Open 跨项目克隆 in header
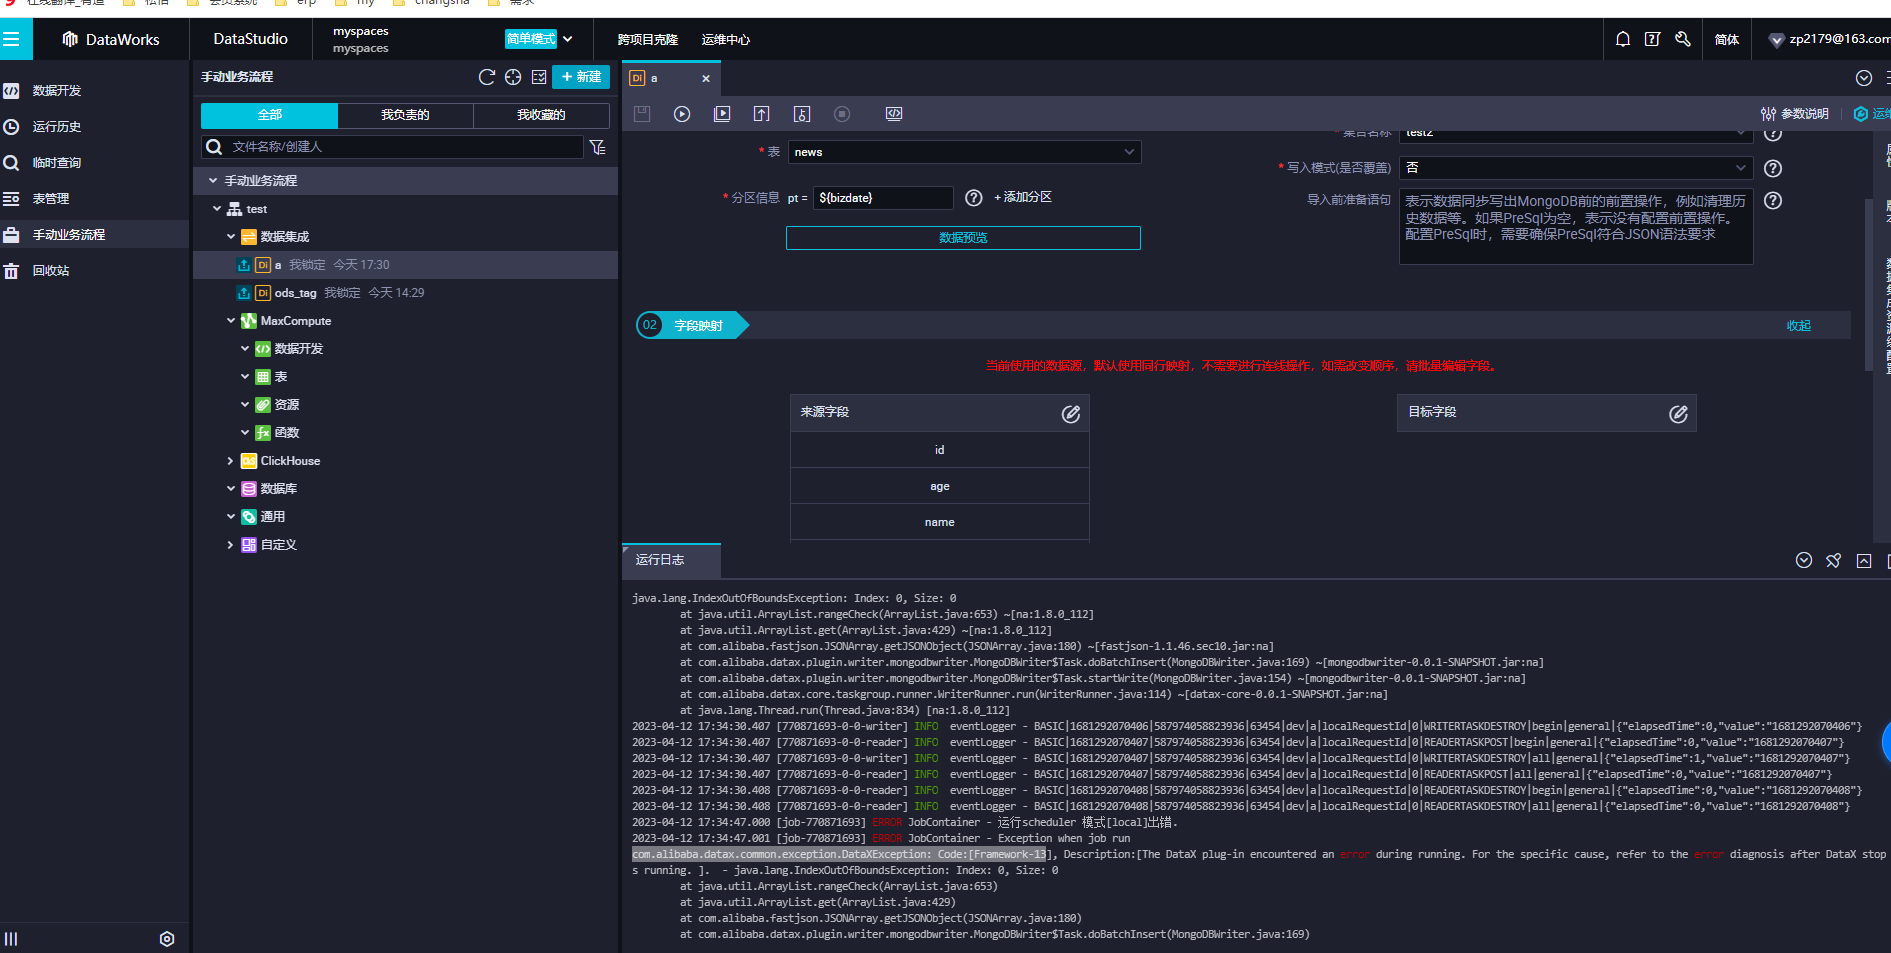 (x=648, y=40)
